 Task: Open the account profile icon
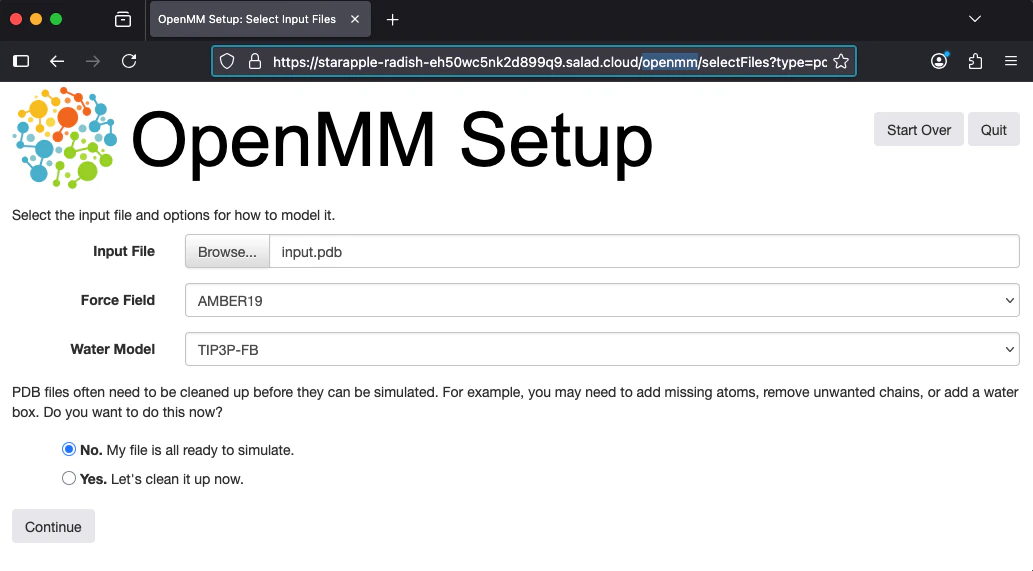pos(939,61)
